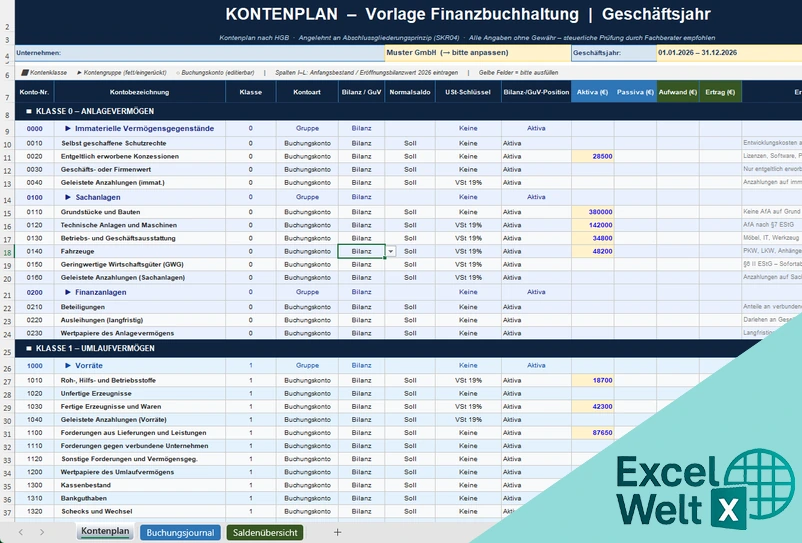
Task: Select the Bilanz cell in Fahrzeuge row
Action: pos(361,251)
